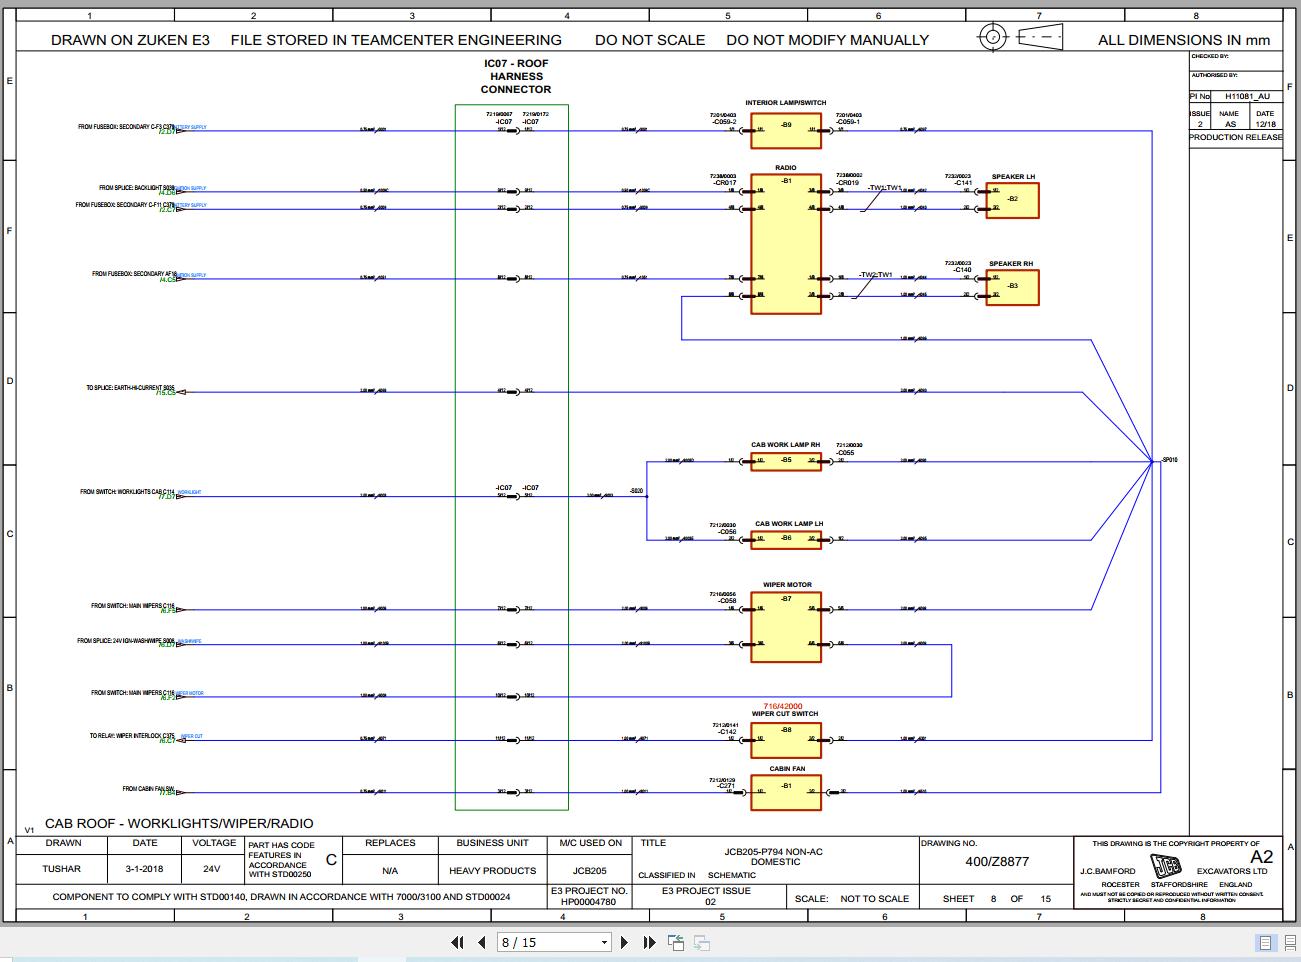
Task: Click 'TO RELAY: WIPER INTERLOCK' source label
Action: (x=132, y=736)
